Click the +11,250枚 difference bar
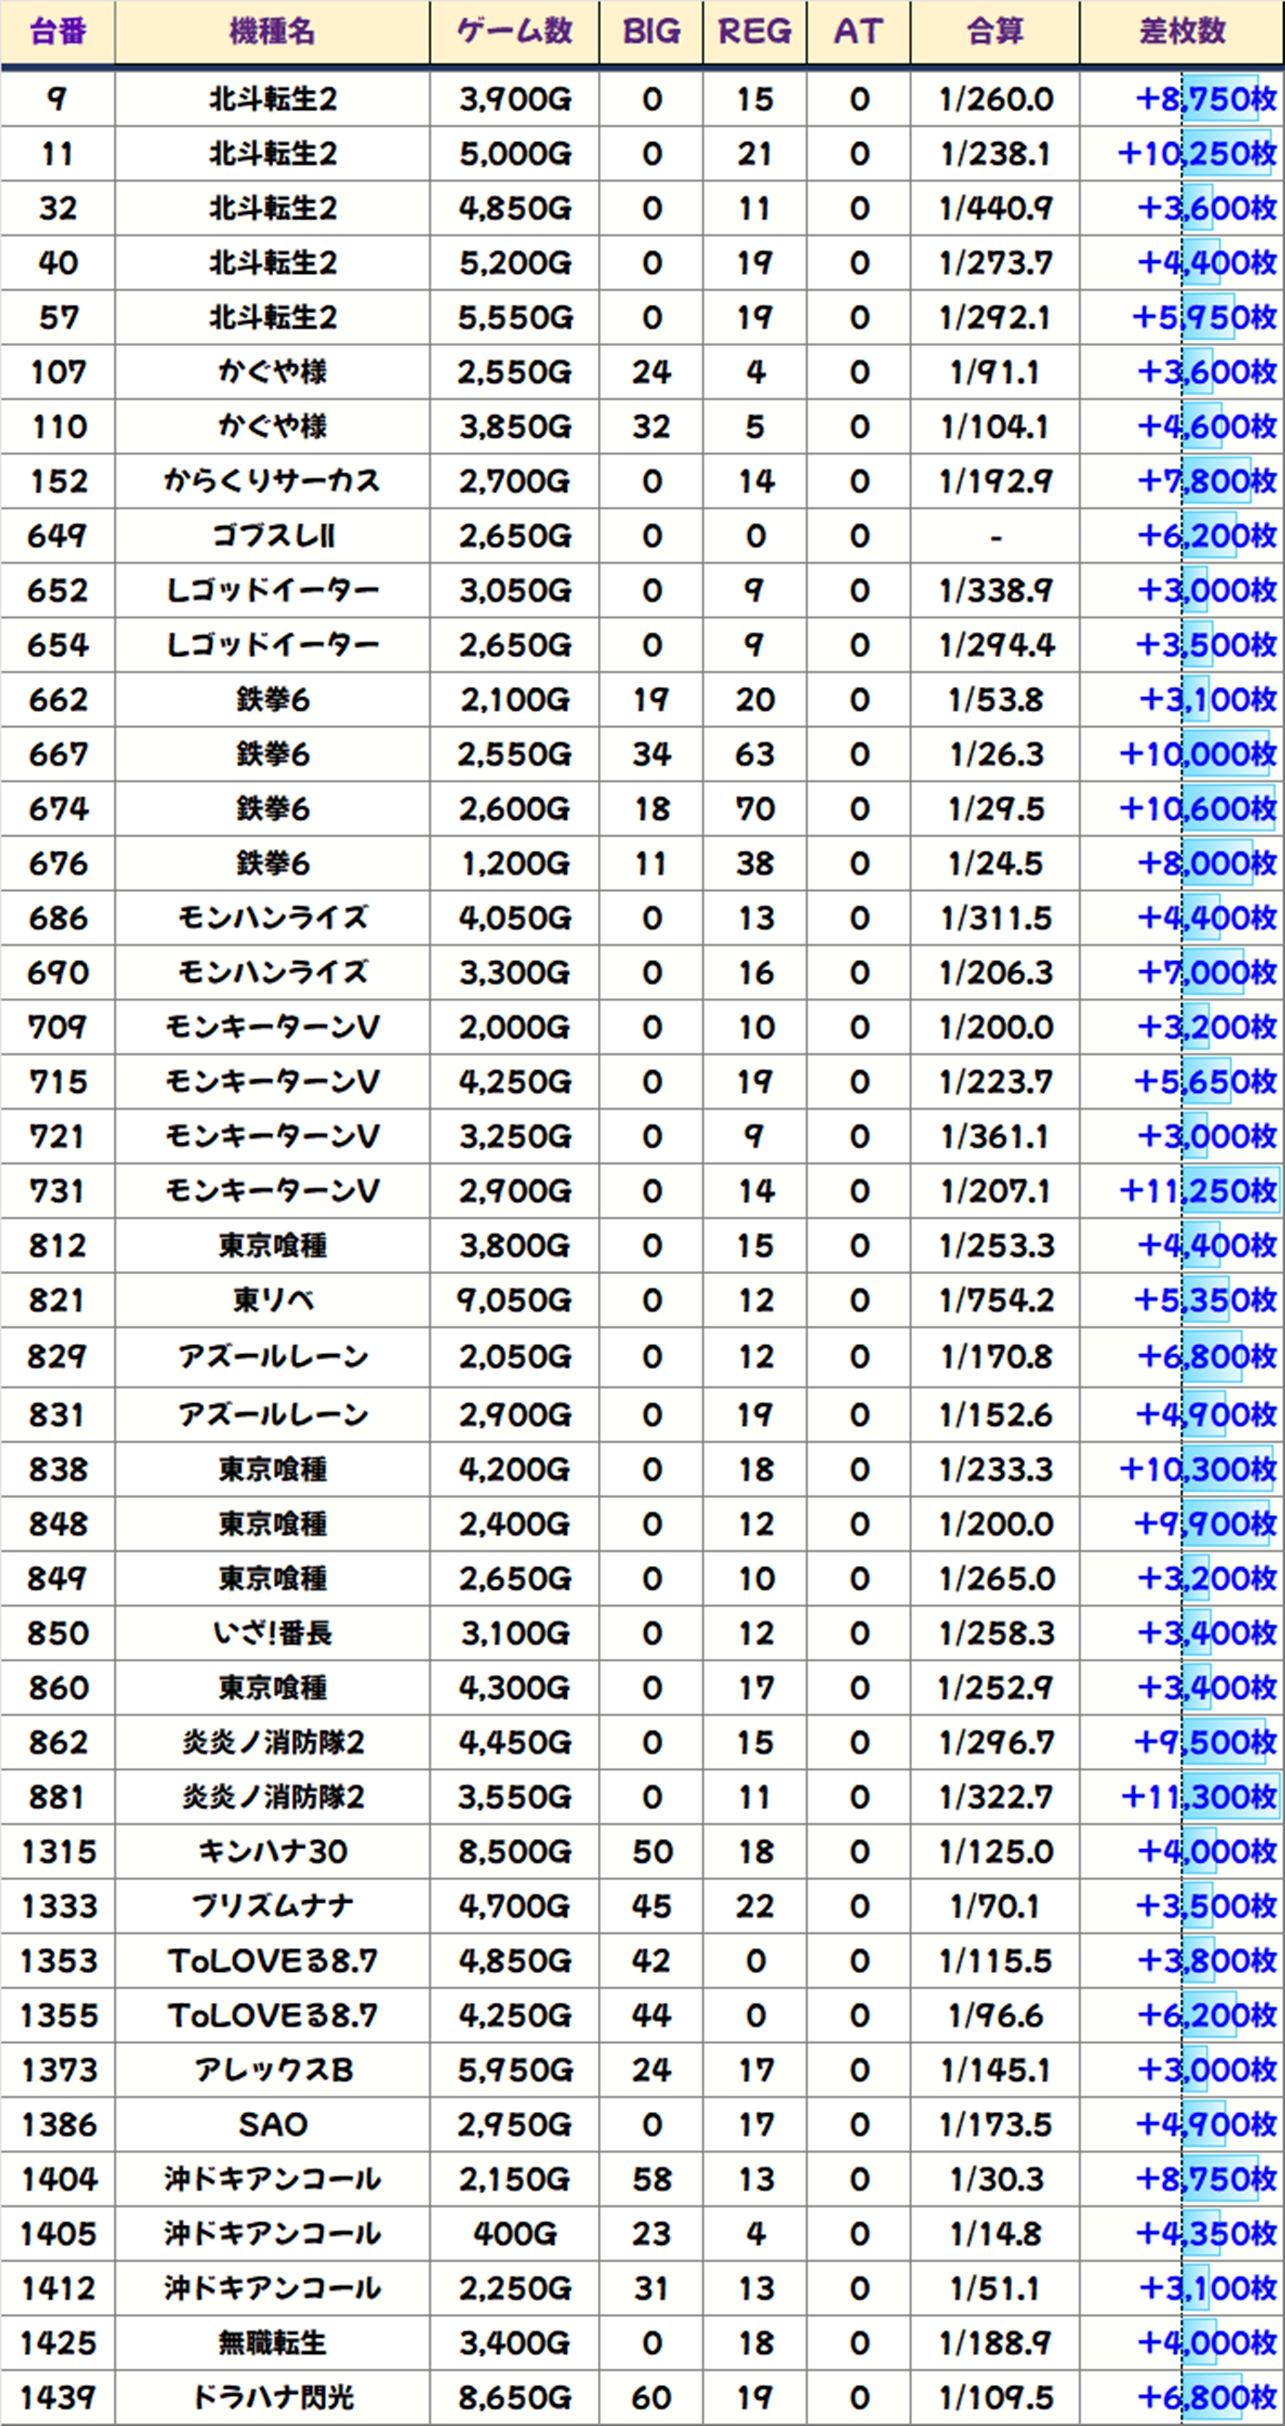The image size is (1285, 2426). tap(1229, 1191)
